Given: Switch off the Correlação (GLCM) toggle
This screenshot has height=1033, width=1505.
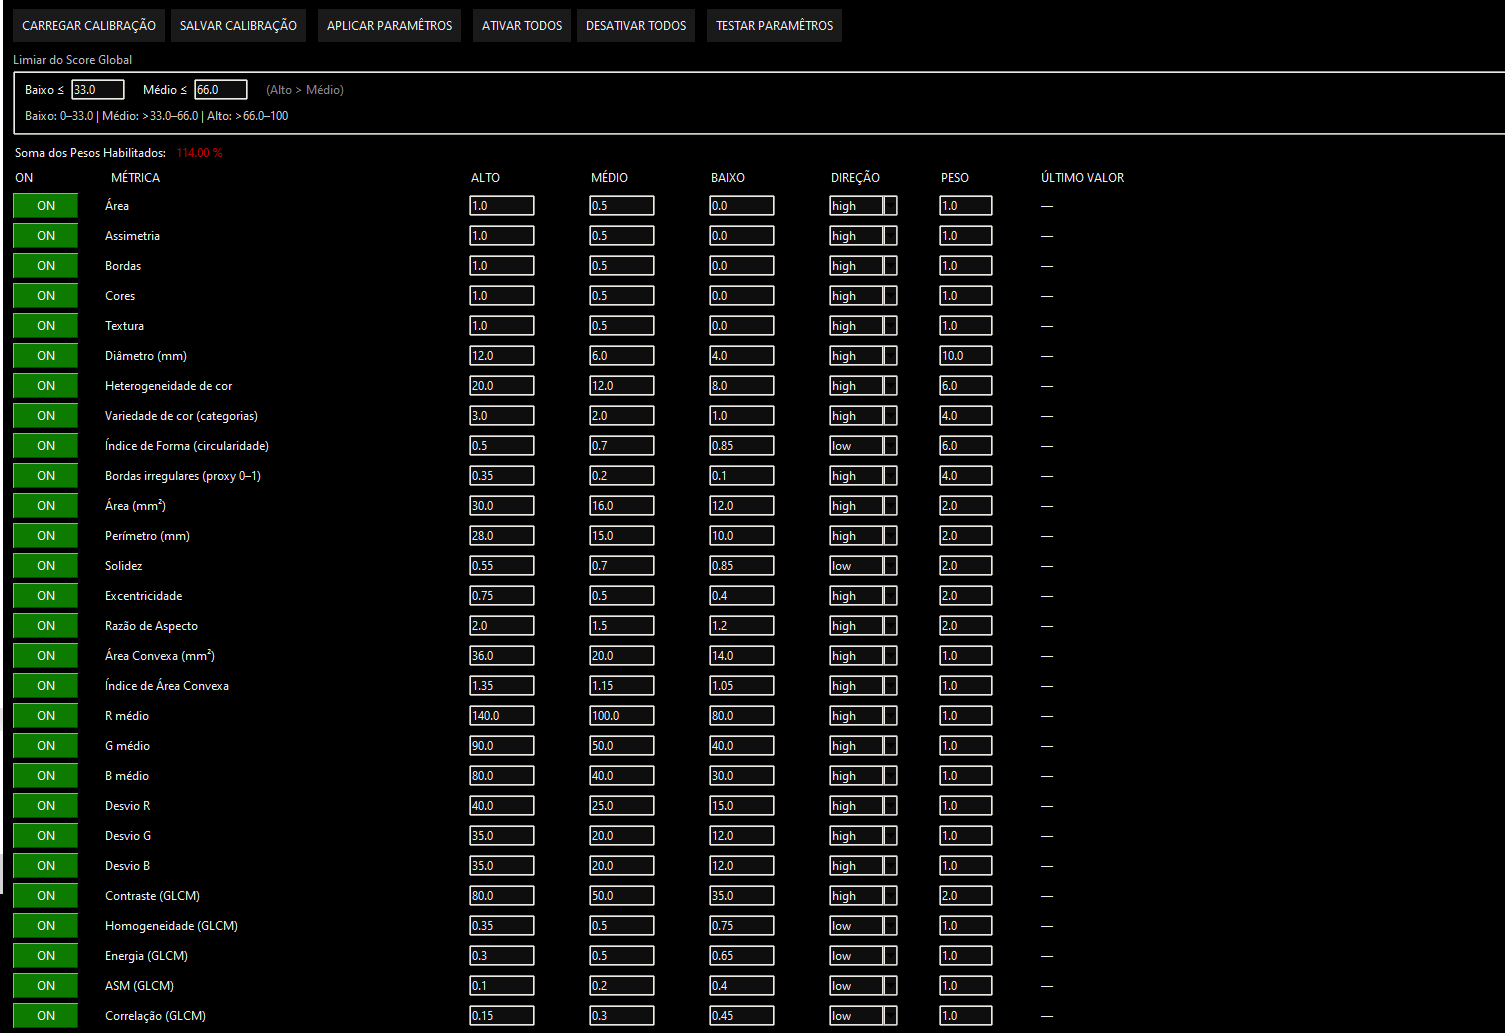Looking at the screenshot, I should pyautogui.click(x=46, y=1016).
